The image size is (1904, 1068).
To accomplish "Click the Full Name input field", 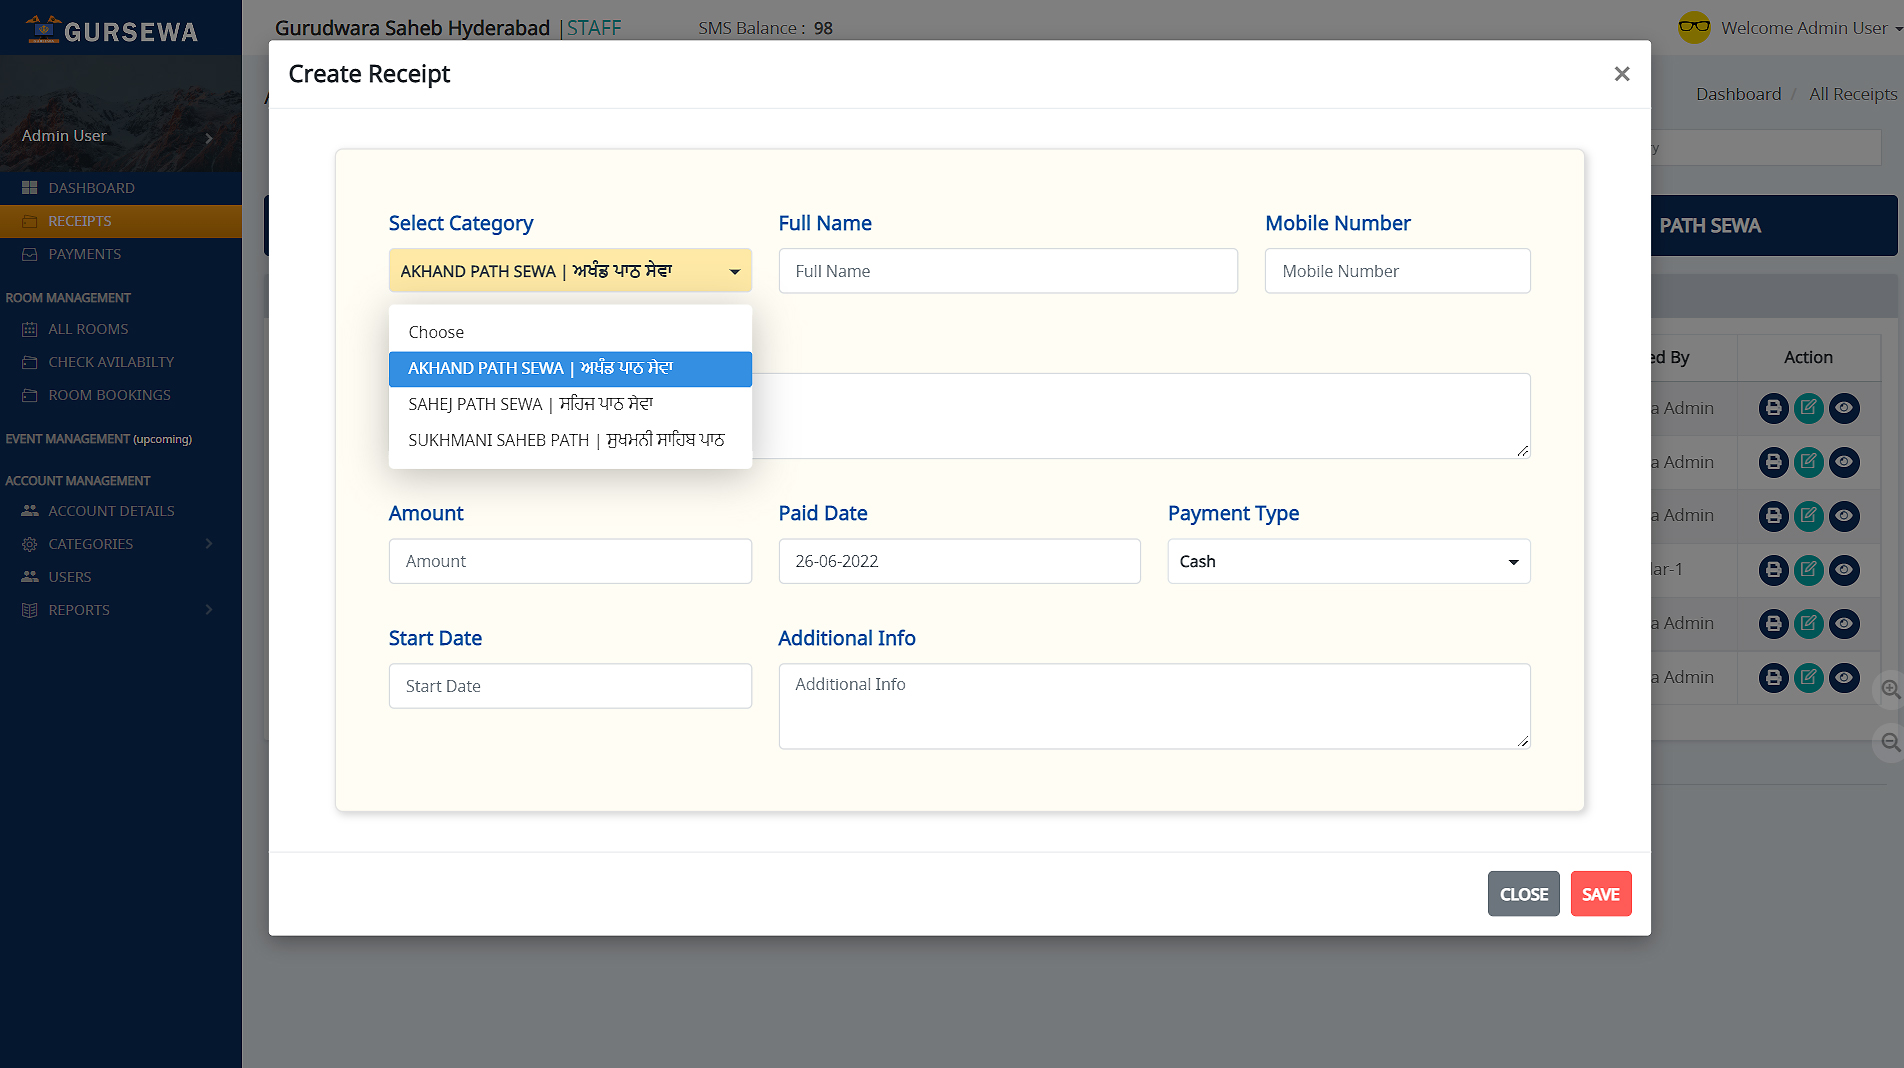I will pyautogui.click(x=1007, y=271).
